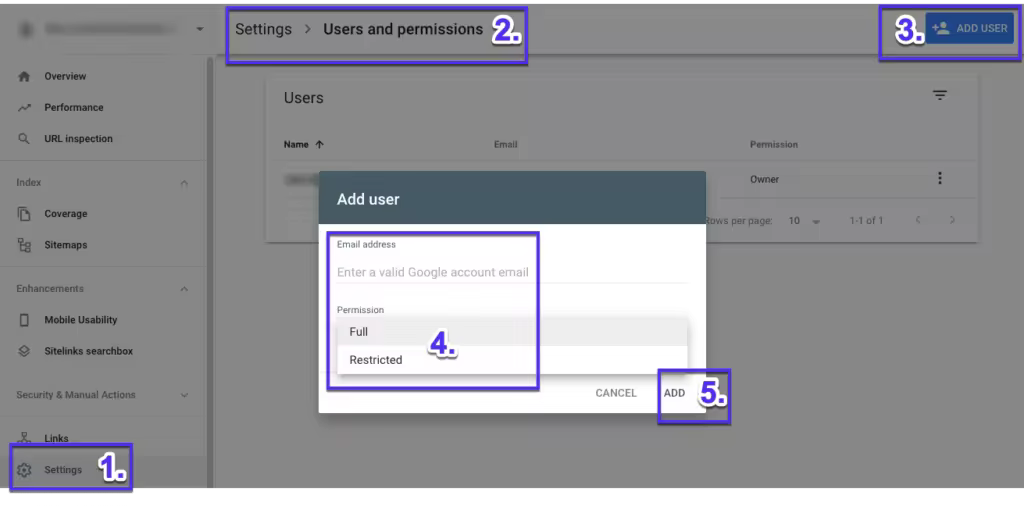Click the Sitelinks searchbox layers icon
Image resolution: width=1024 pixels, height=506 pixels.
[x=24, y=351]
